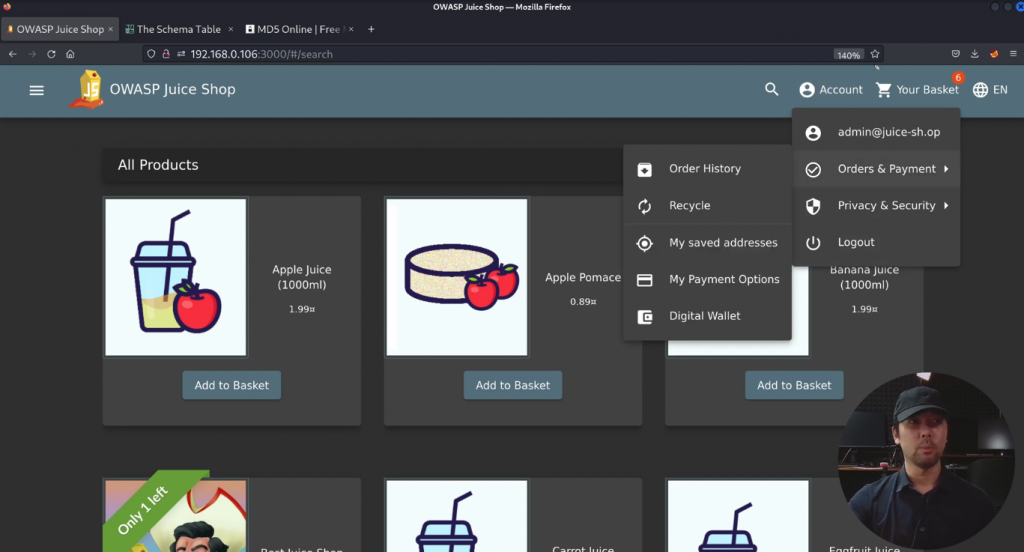This screenshot has width=1024, height=552.
Task: Close the MD5 Online tab
Action: click(351, 29)
